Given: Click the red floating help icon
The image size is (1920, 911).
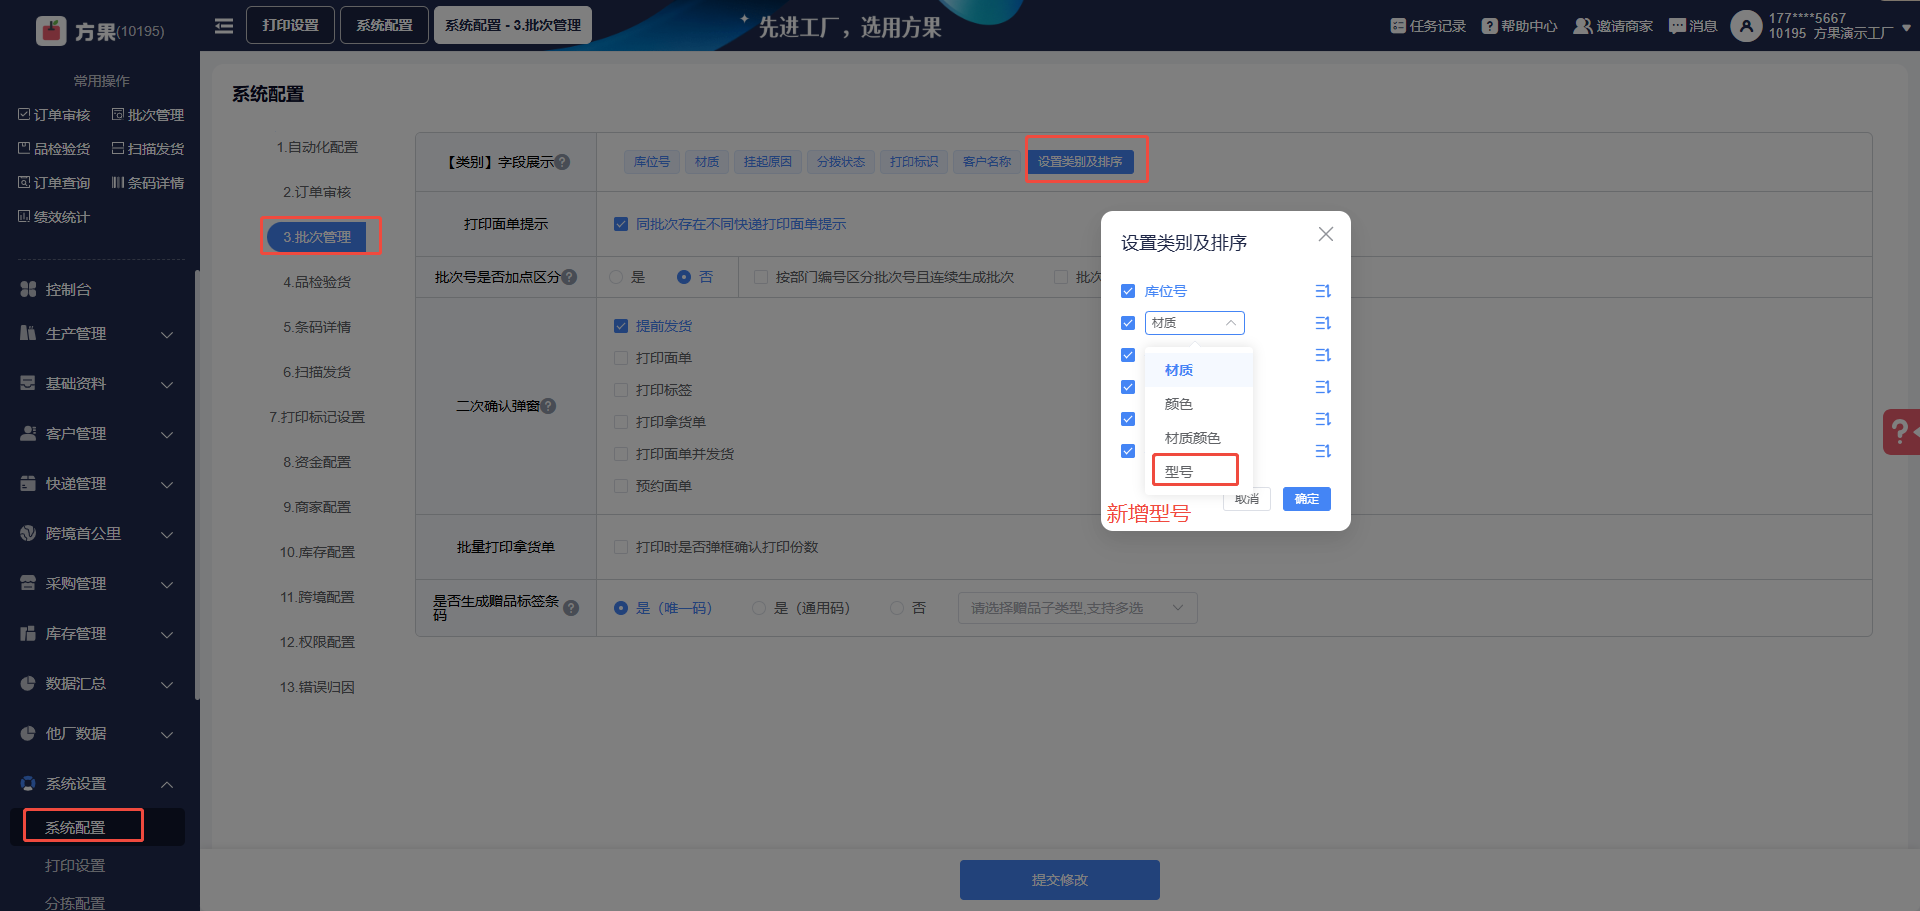Looking at the screenshot, I should (x=1901, y=432).
